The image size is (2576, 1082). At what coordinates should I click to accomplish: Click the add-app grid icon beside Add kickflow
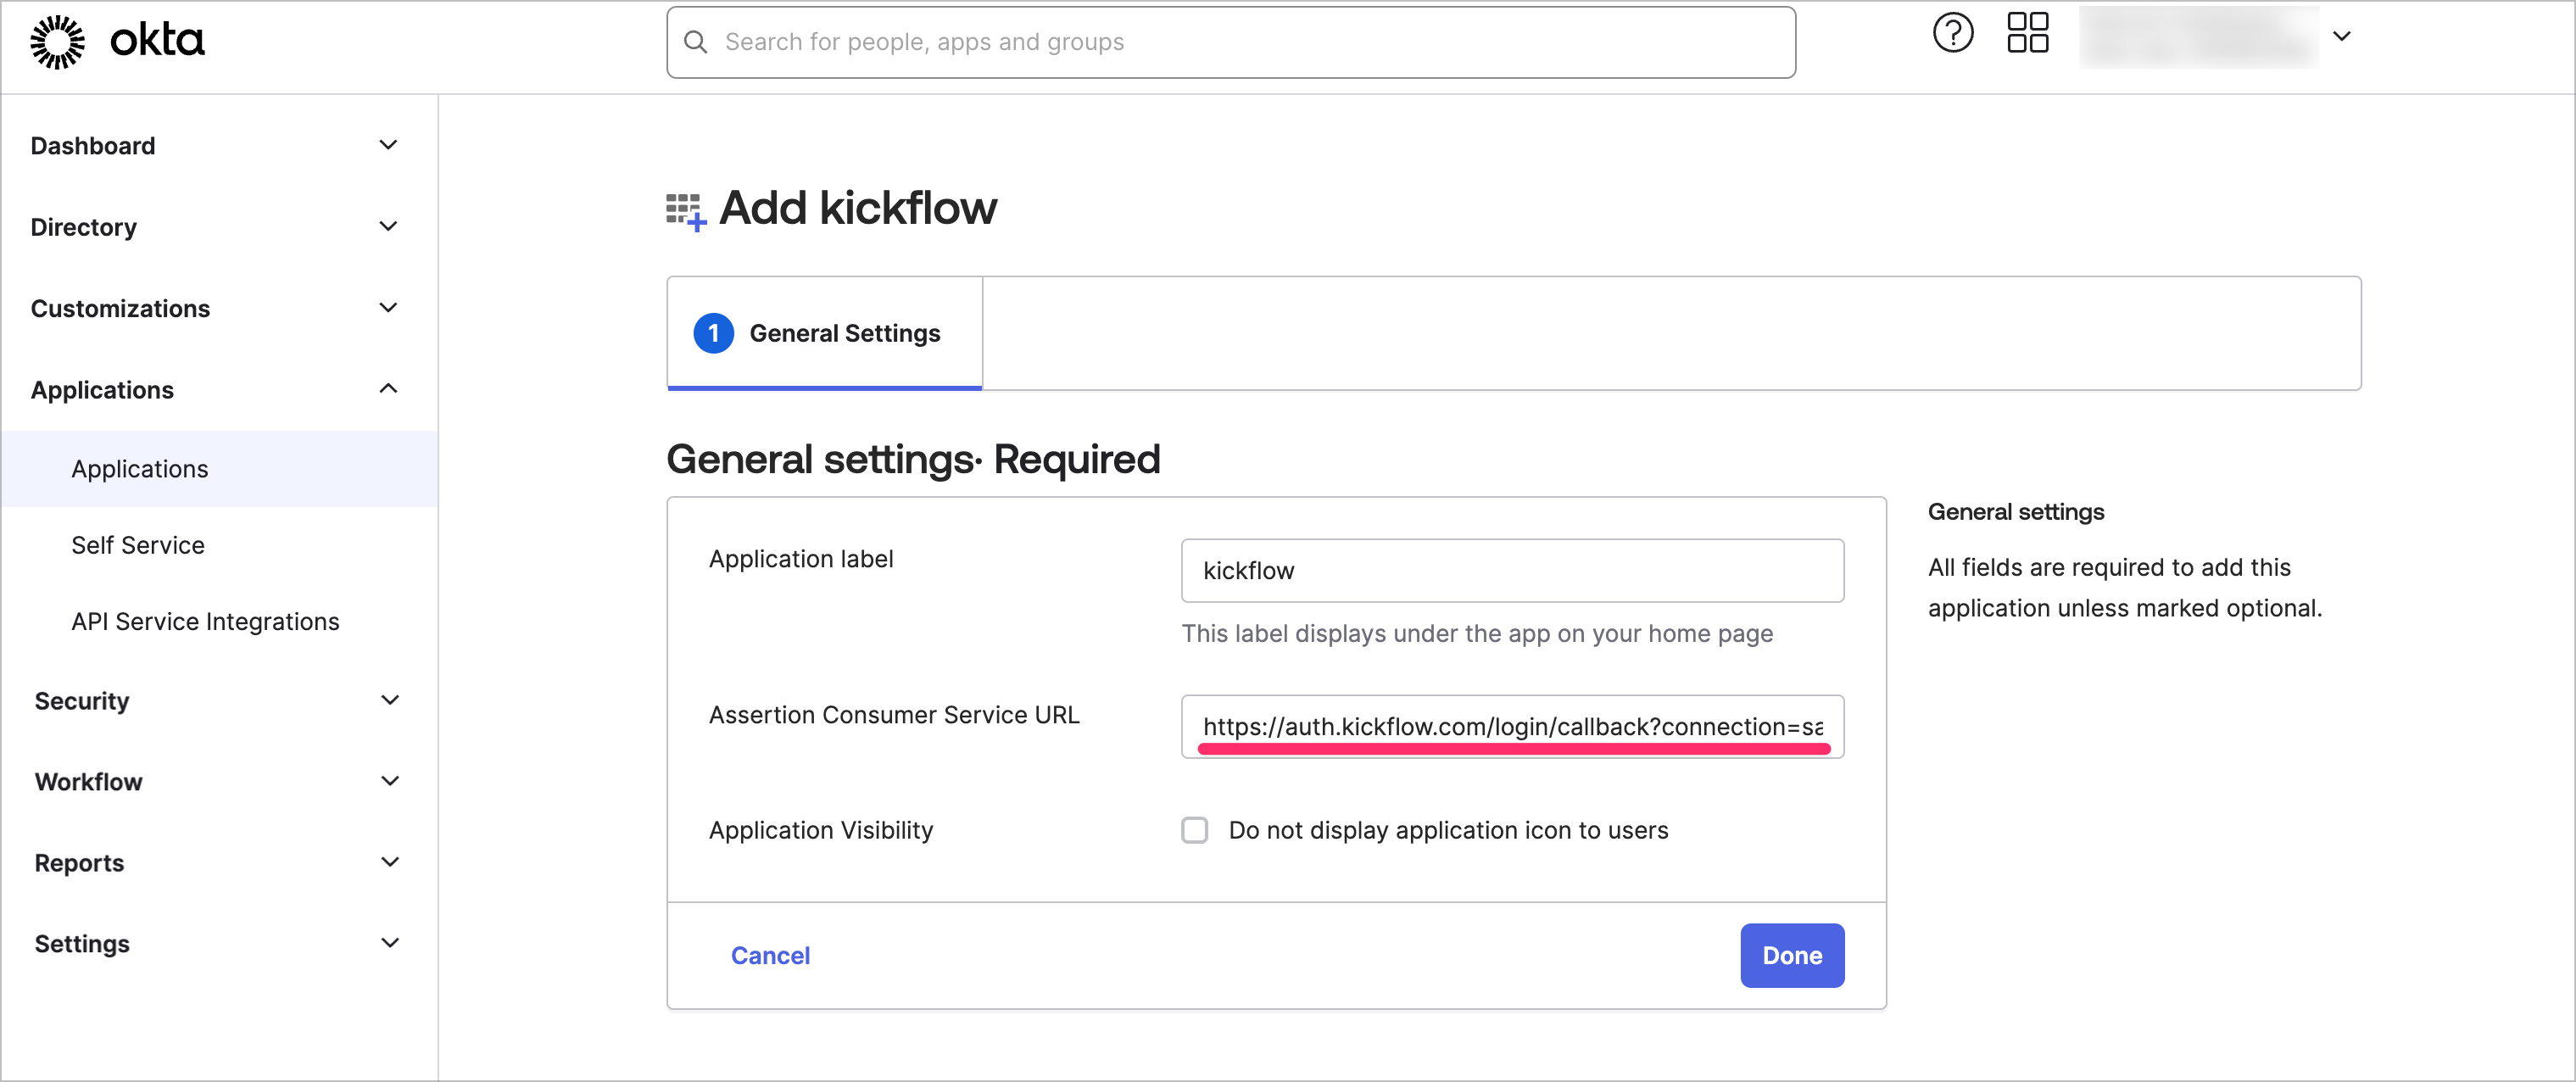point(686,211)
